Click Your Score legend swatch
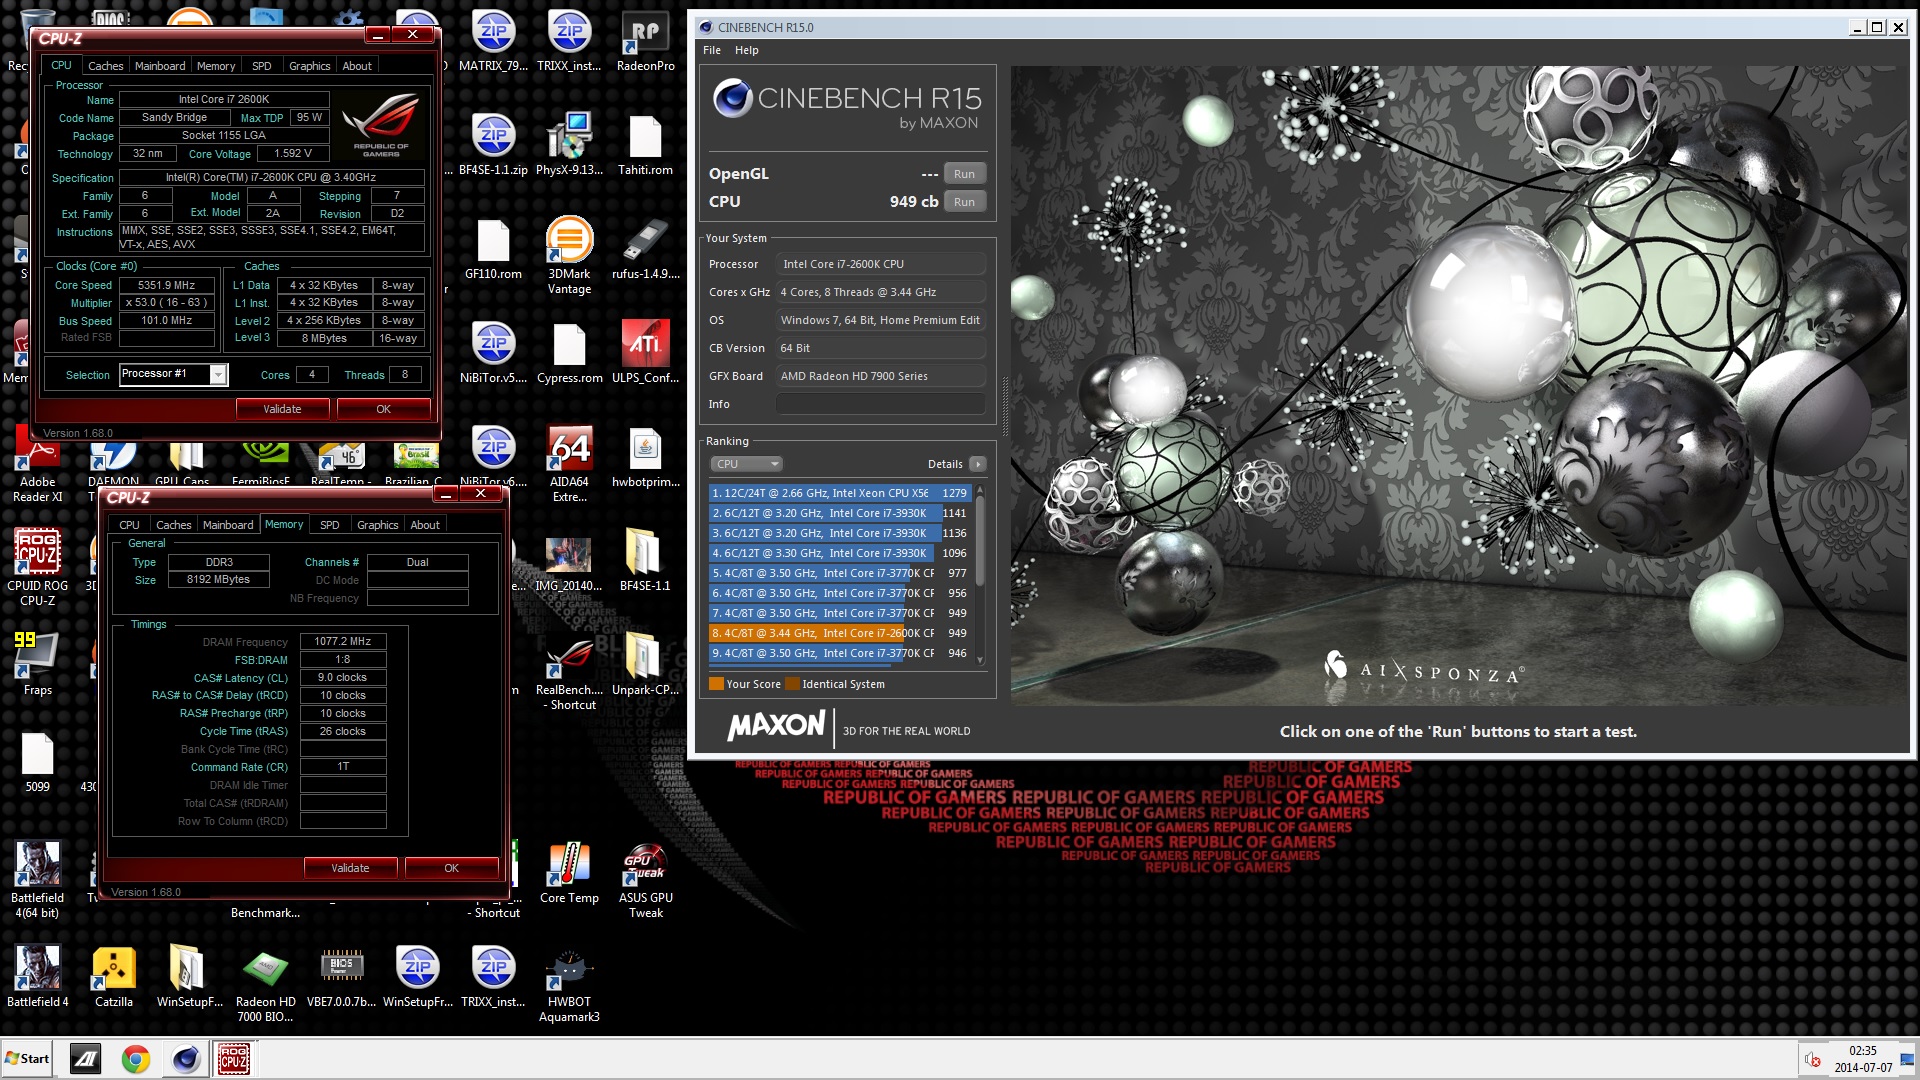1920x1080 pixels. click(716, 684)
